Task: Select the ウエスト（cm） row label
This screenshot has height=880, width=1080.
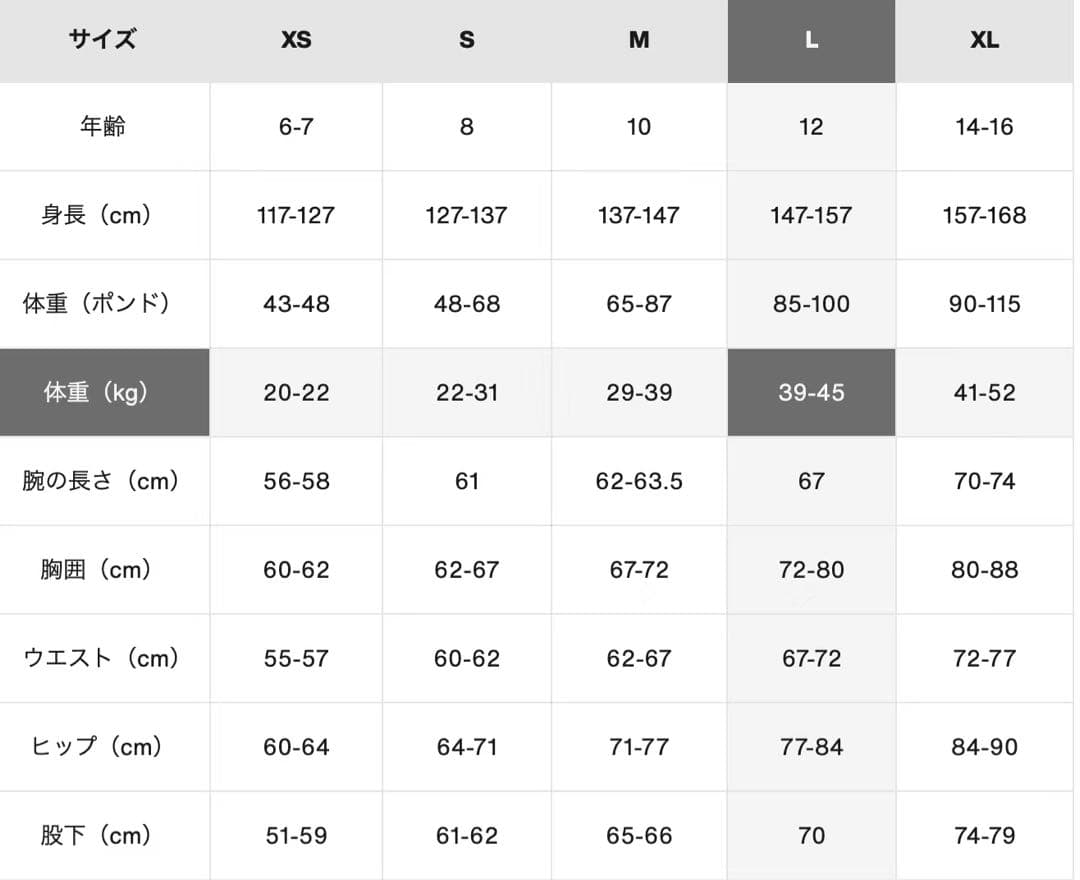Action: (x=103, y=658)
